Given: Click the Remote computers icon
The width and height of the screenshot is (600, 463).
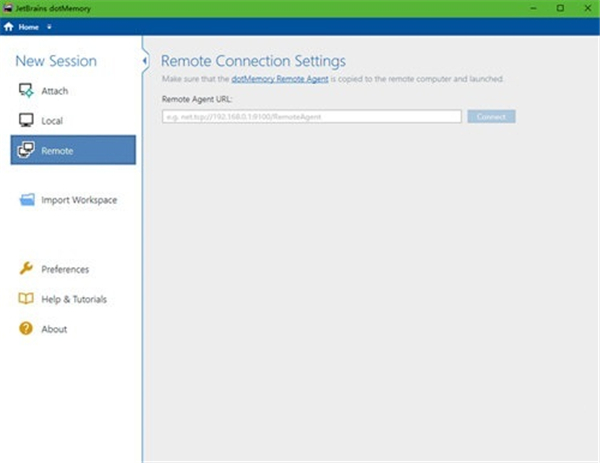Looking at the screenshot, I should pos(26,150).
